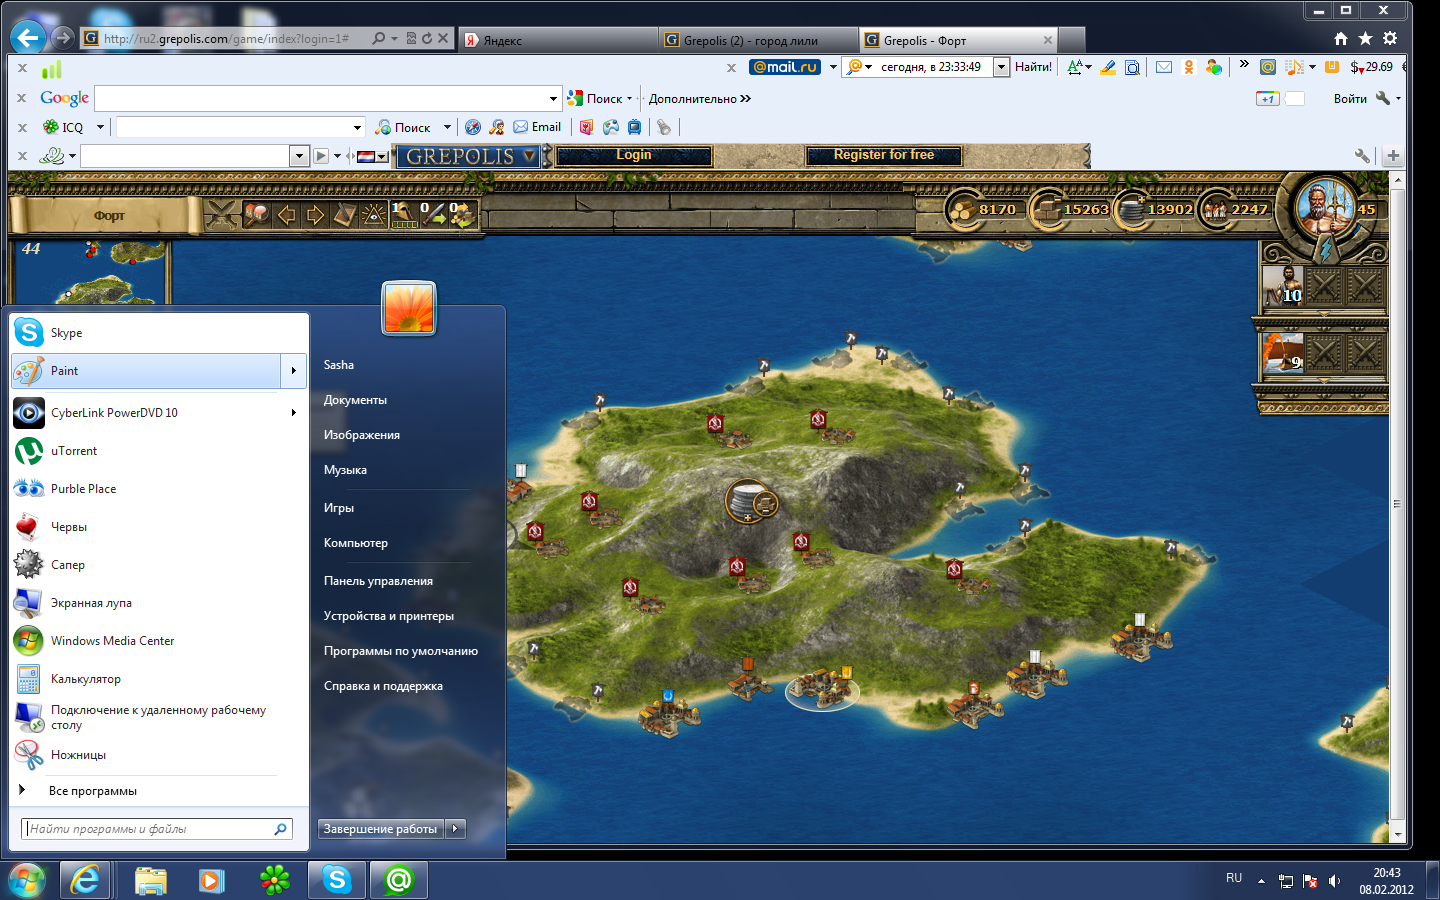Click the all-seeing eye pyramid icon

[374, 215]
